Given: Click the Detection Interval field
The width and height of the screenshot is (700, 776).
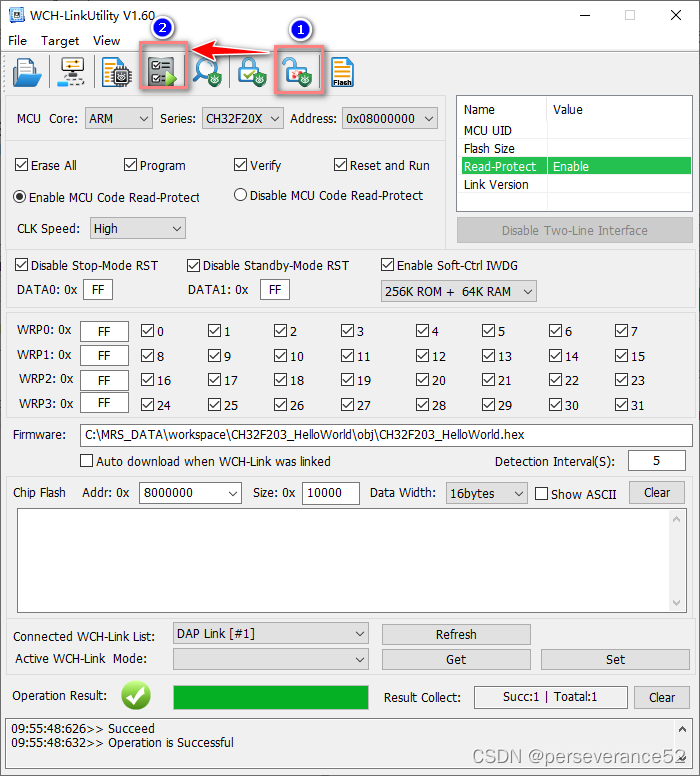Looking at the screenshot, I should [657, 461].
